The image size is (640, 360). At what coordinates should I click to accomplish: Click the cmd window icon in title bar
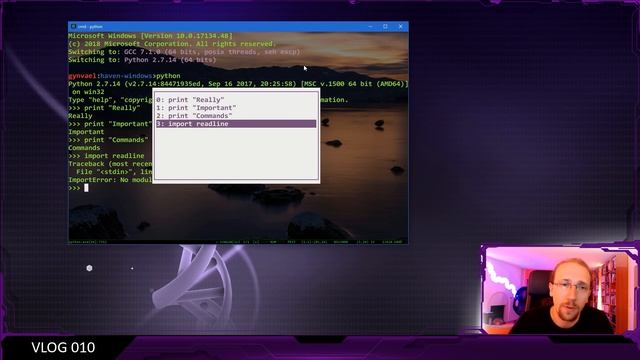[73, 26]
